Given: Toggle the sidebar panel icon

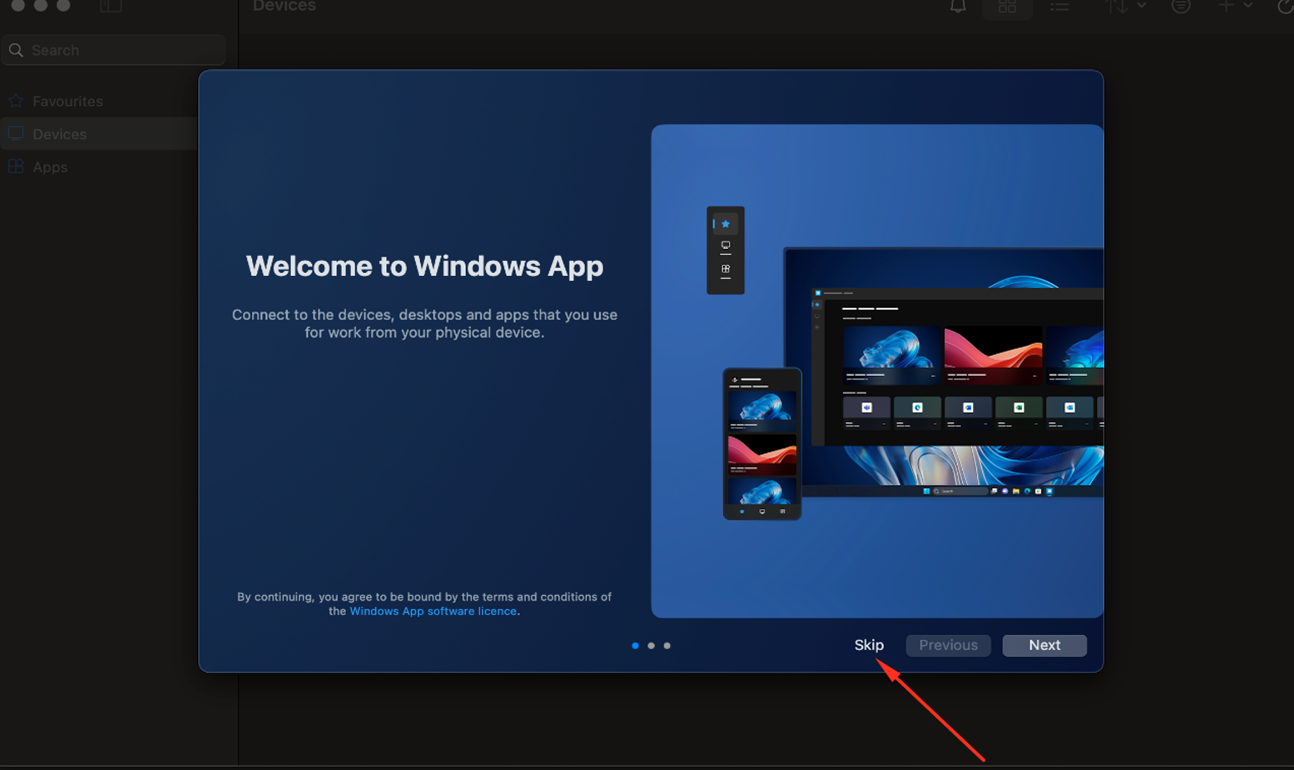Looking at the screenshot, I should tap(111, 6).
